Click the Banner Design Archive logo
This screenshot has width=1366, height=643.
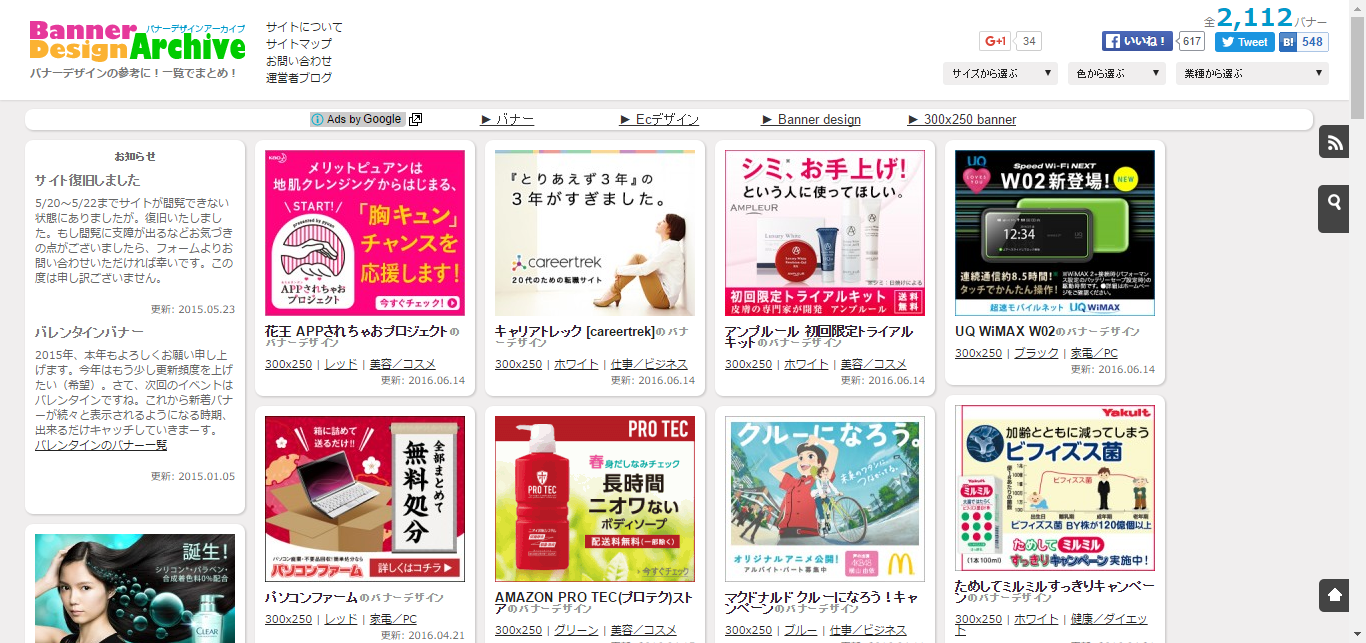click(137, 42)
